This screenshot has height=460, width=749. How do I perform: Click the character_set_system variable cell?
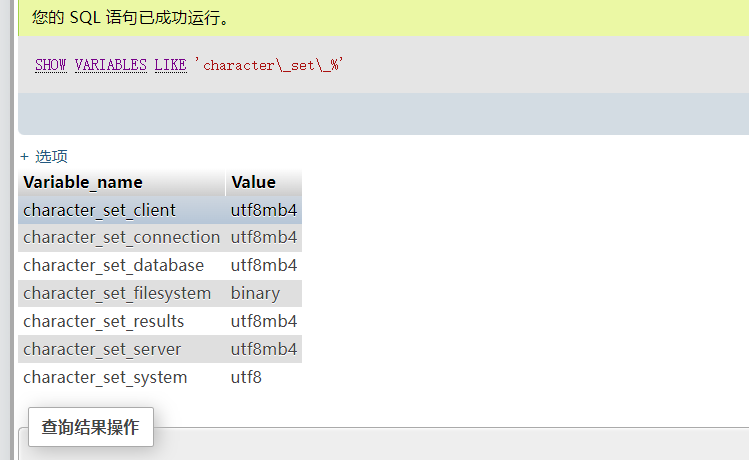[x=105, y=377]
